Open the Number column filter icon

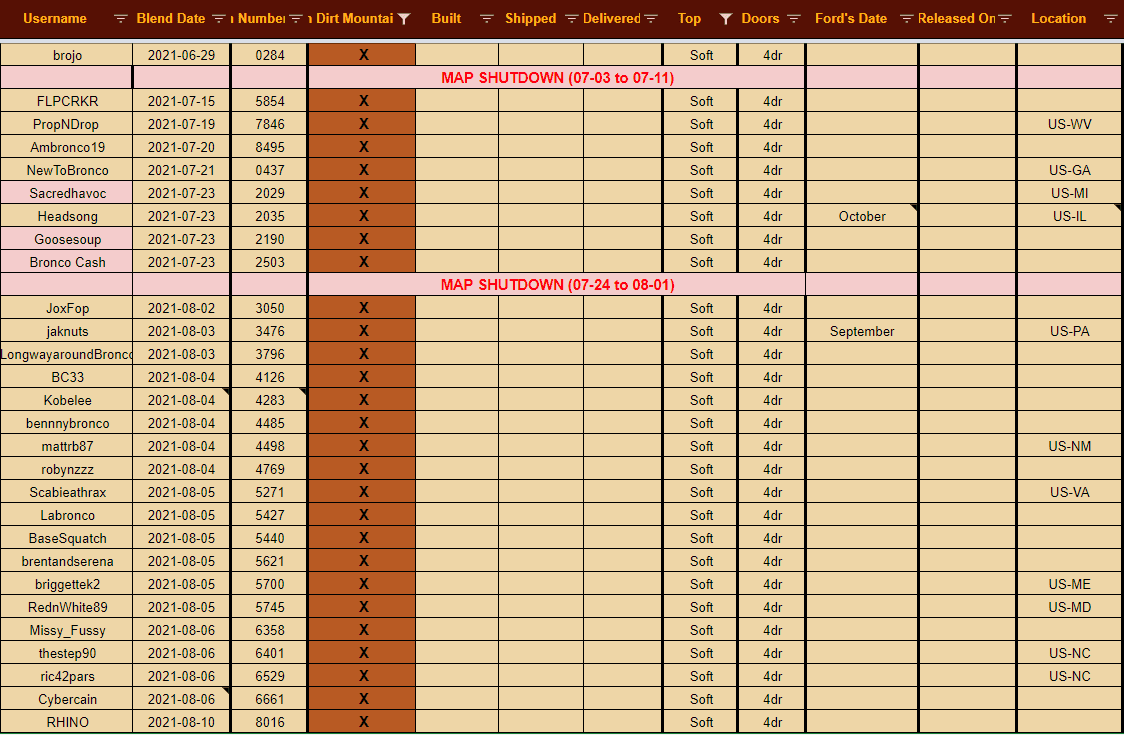295,19
